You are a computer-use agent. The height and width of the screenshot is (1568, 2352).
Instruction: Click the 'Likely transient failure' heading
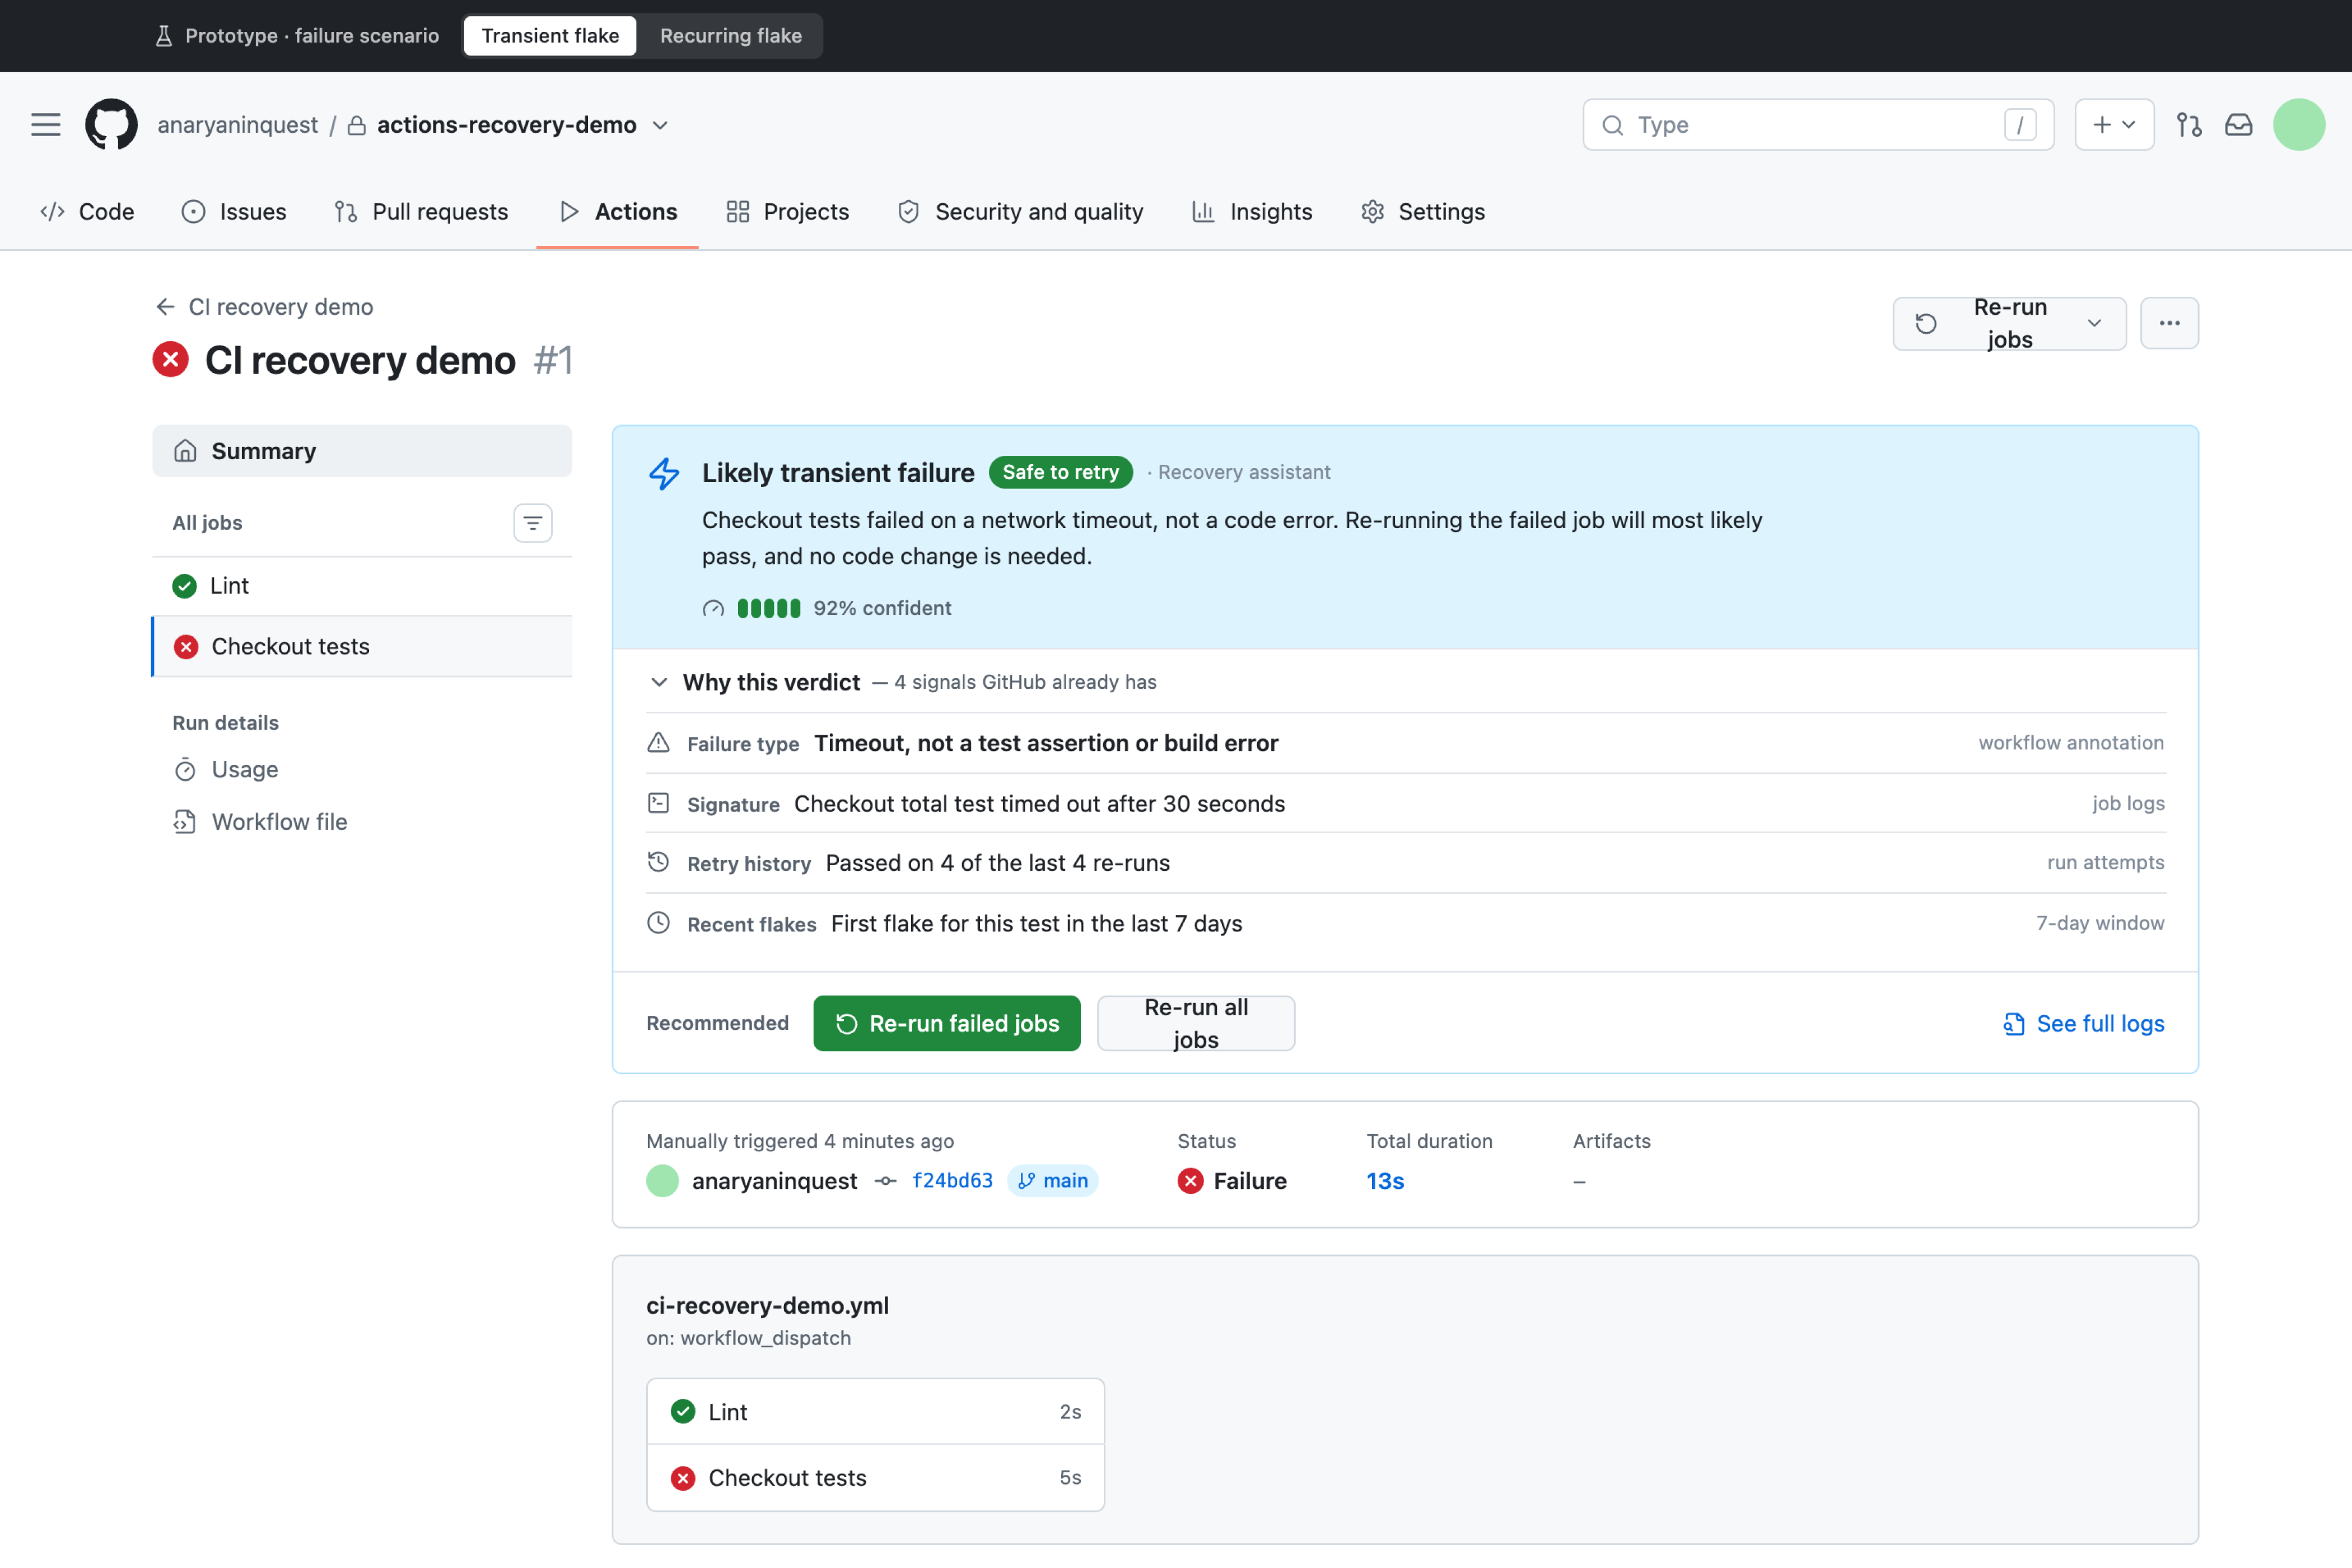tap(838, 473)
